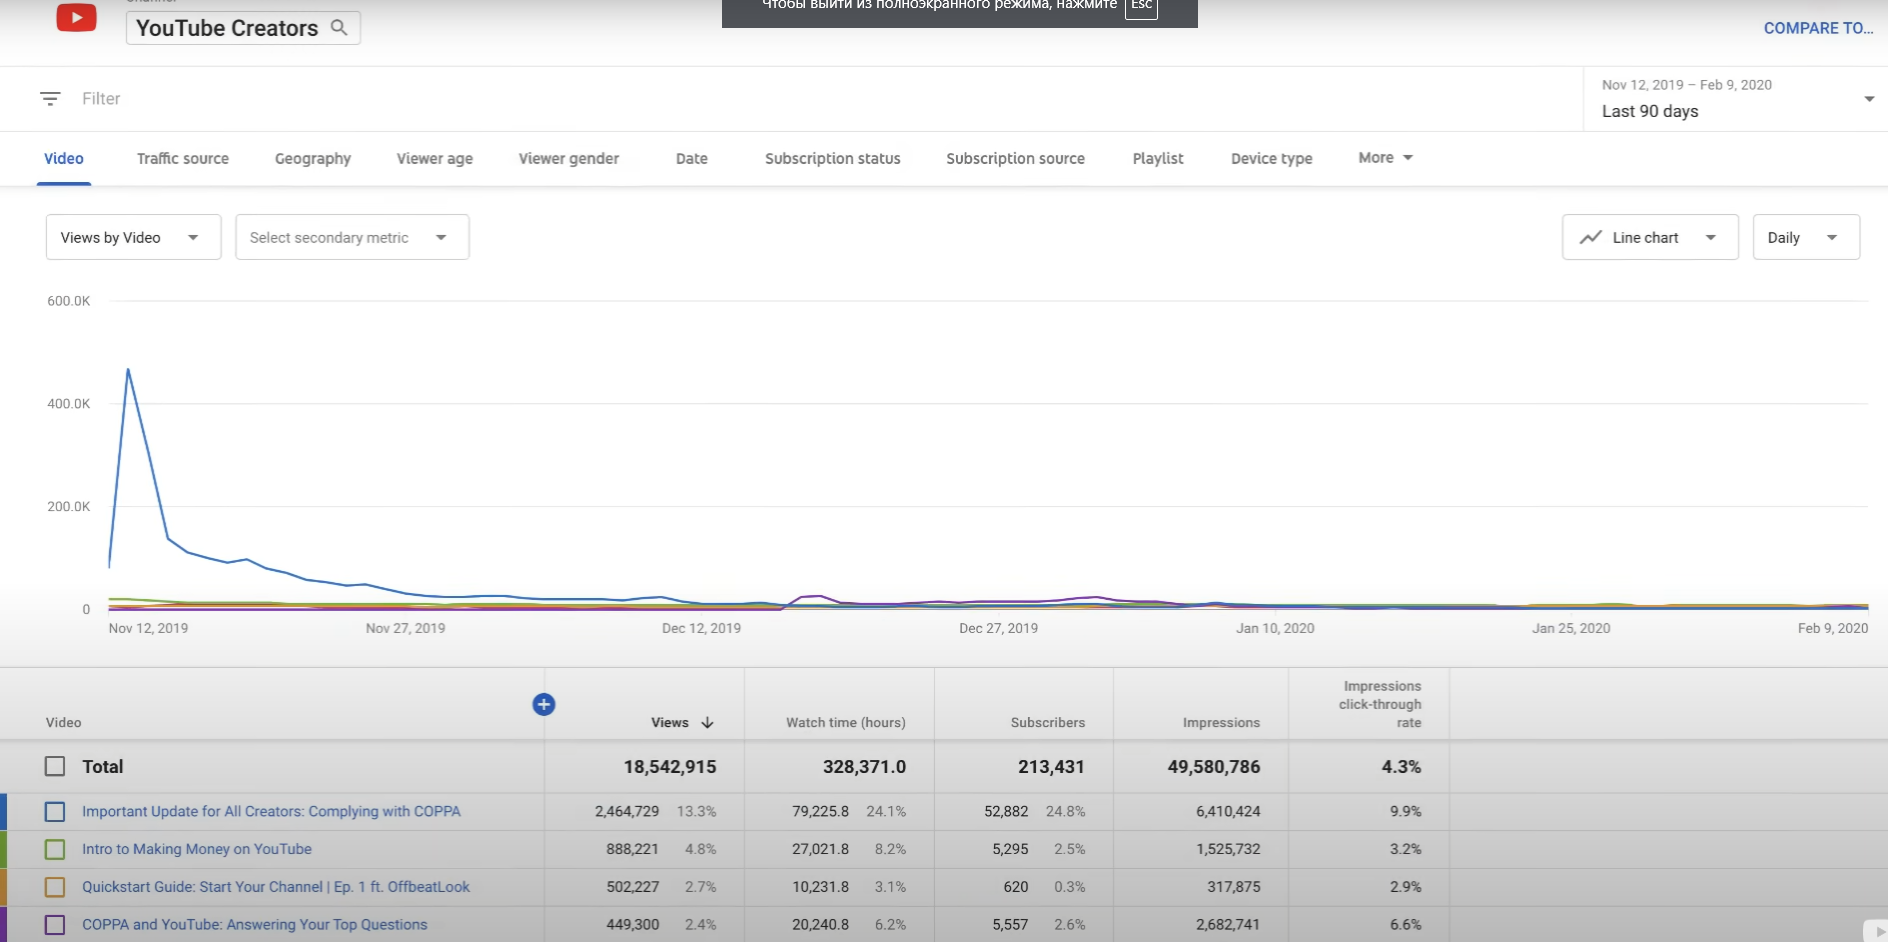Click the line chart trend icon

tap(1590, 238)
